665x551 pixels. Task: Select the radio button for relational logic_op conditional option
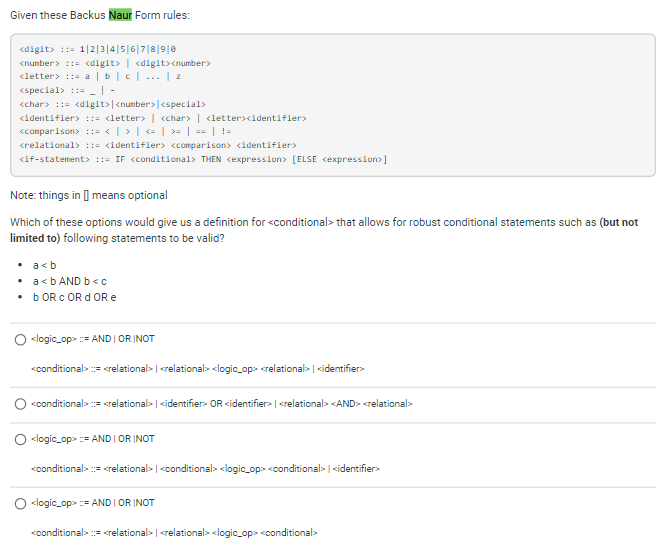coord(20,504)
